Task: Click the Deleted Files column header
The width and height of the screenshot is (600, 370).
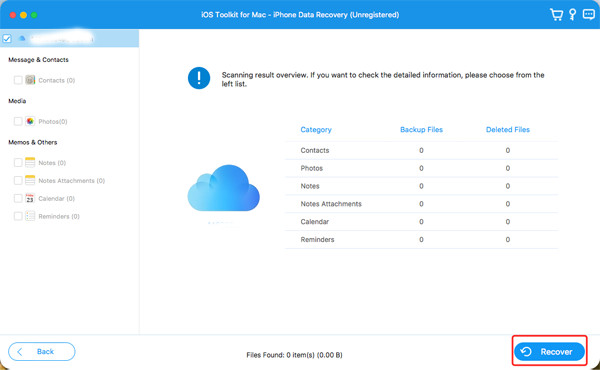Action: pos(508,130)
